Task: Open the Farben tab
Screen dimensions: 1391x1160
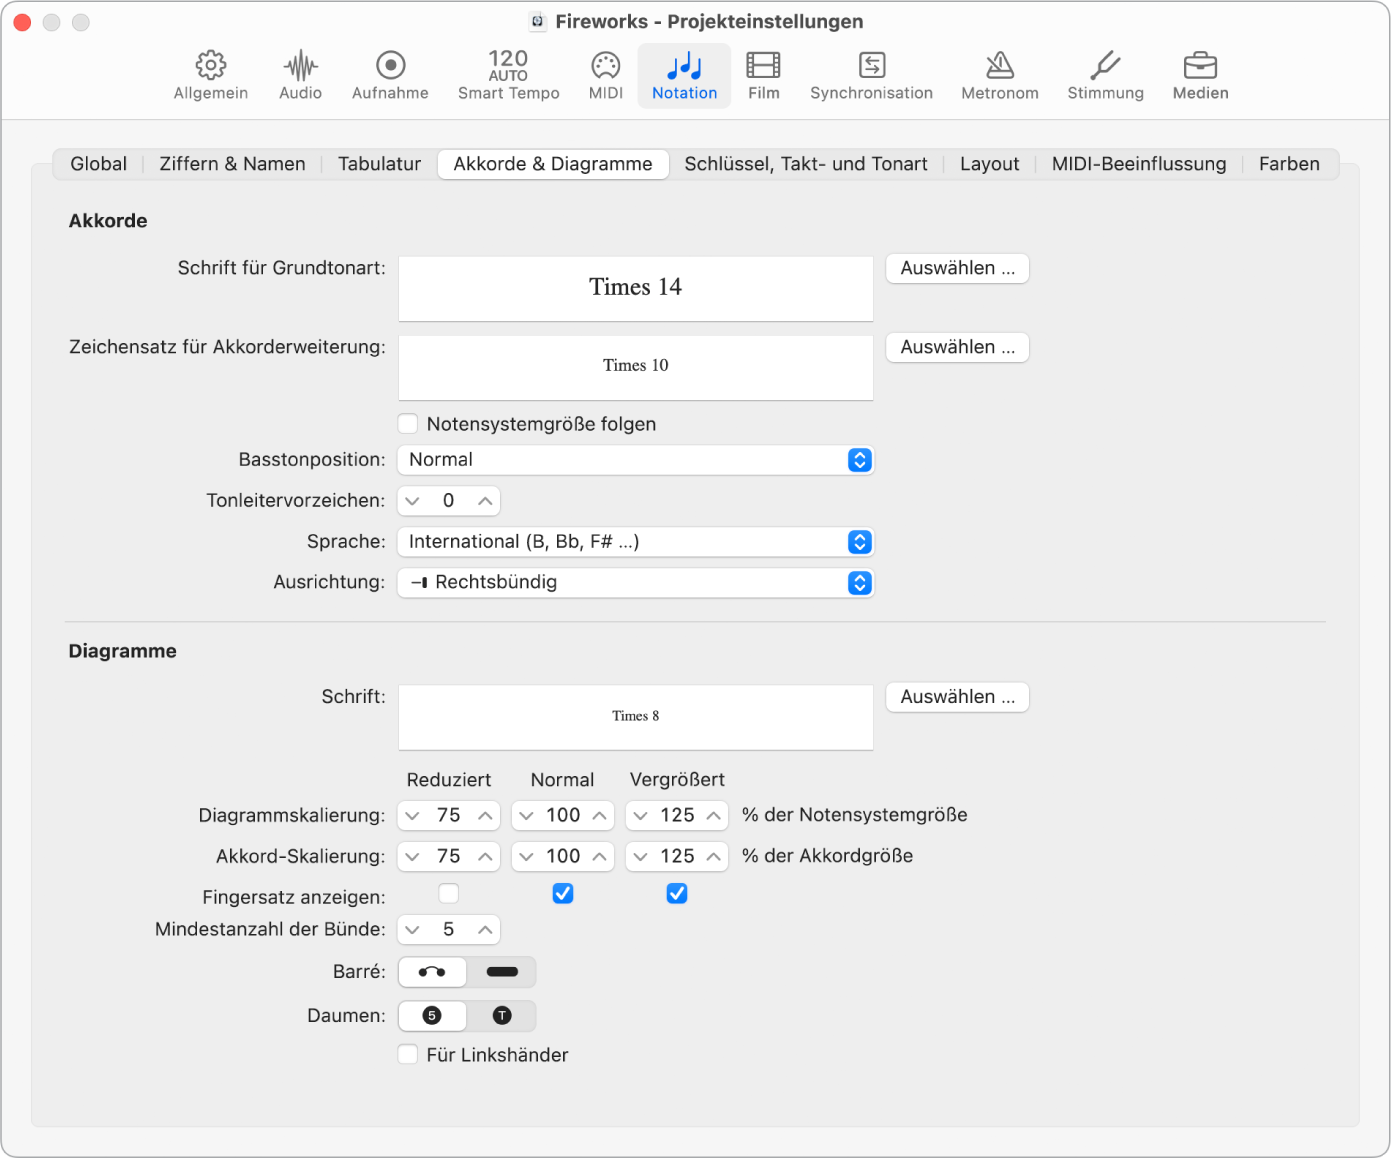Action: click(x=1288, y=163)
